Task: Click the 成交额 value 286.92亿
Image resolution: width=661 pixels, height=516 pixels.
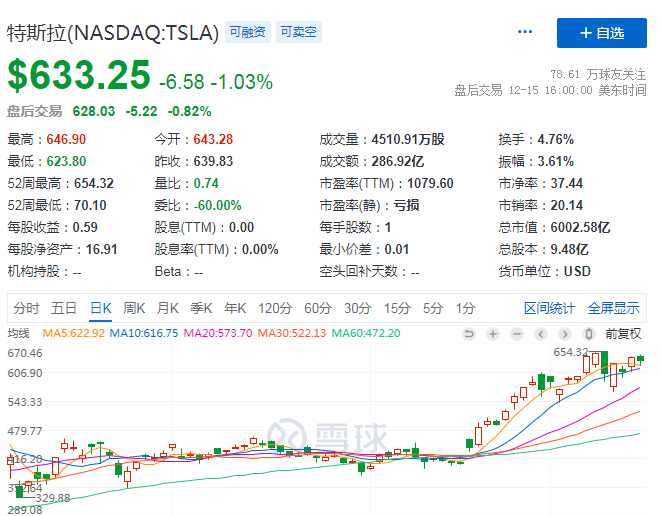Action: [x=398, y=161]
